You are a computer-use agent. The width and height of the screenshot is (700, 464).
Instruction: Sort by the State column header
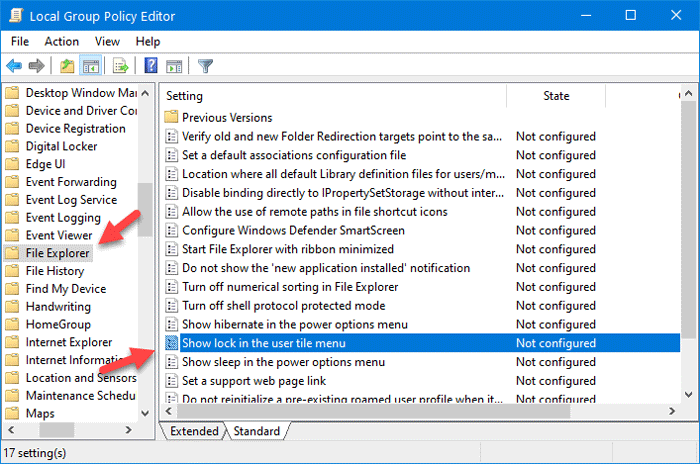pyautogui.click(x=556, y=96)
